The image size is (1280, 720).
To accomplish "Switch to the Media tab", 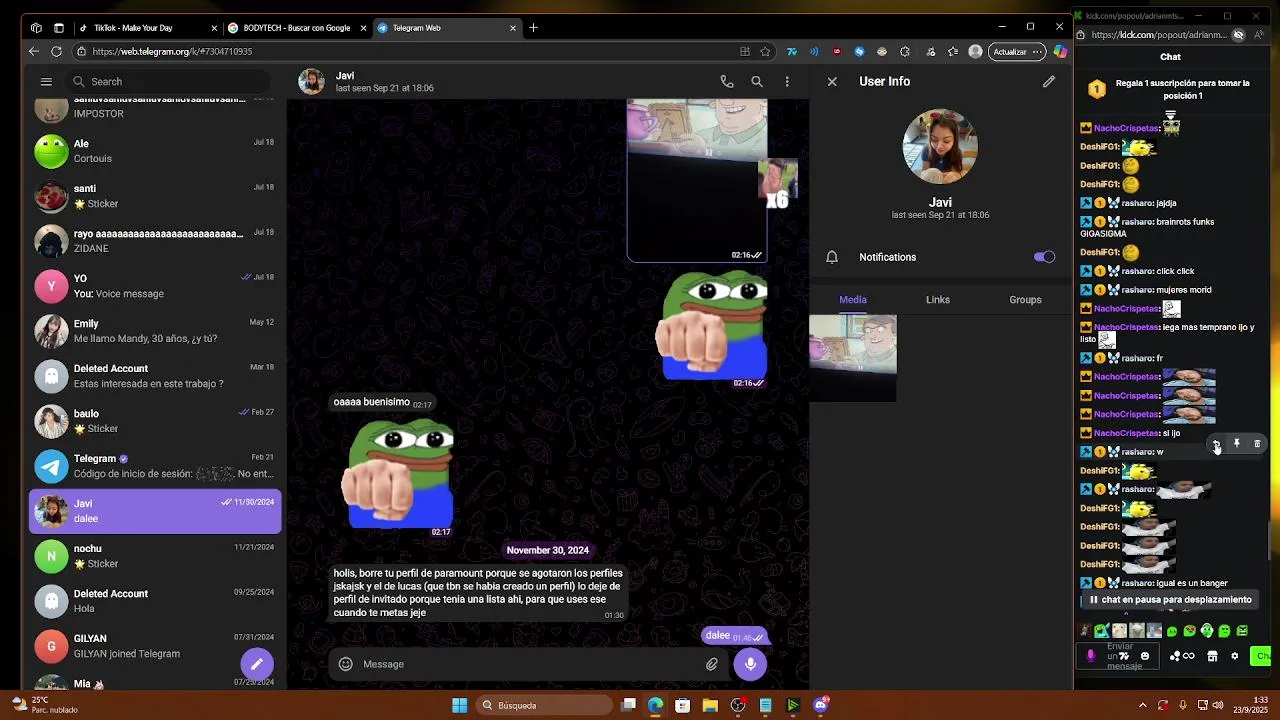I will (x=853, y=300).
